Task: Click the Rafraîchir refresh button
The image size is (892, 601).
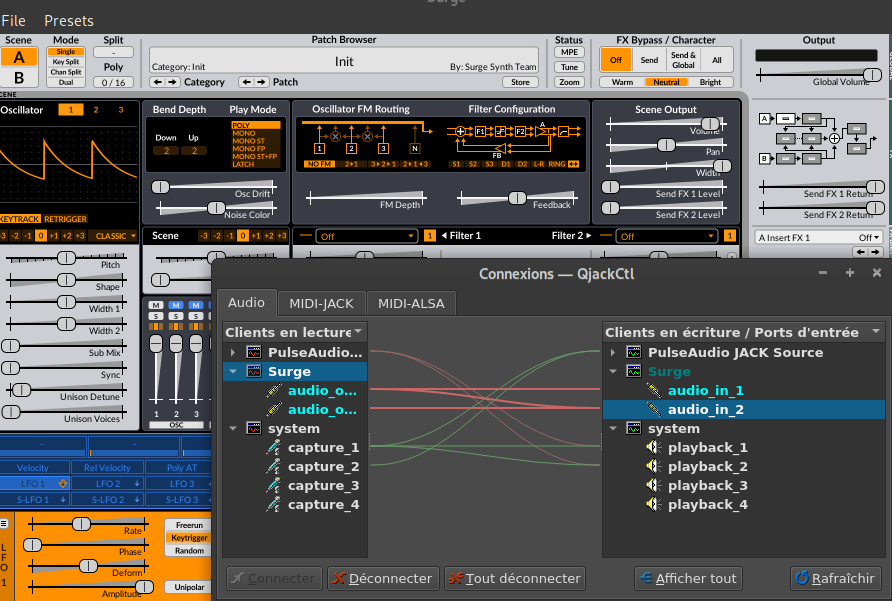Action: 834,578
